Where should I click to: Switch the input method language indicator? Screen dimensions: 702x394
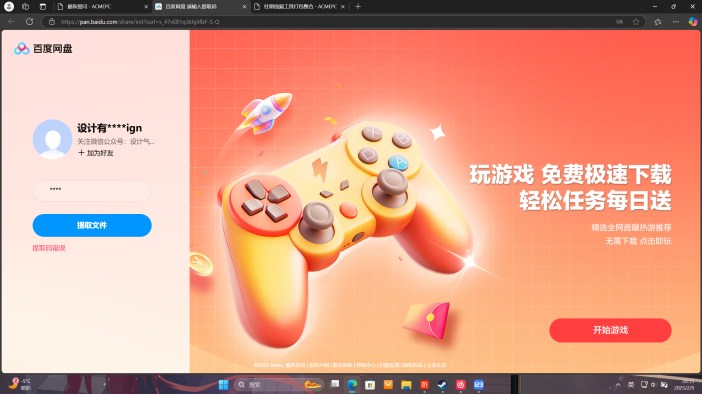(x=631, y=385)
